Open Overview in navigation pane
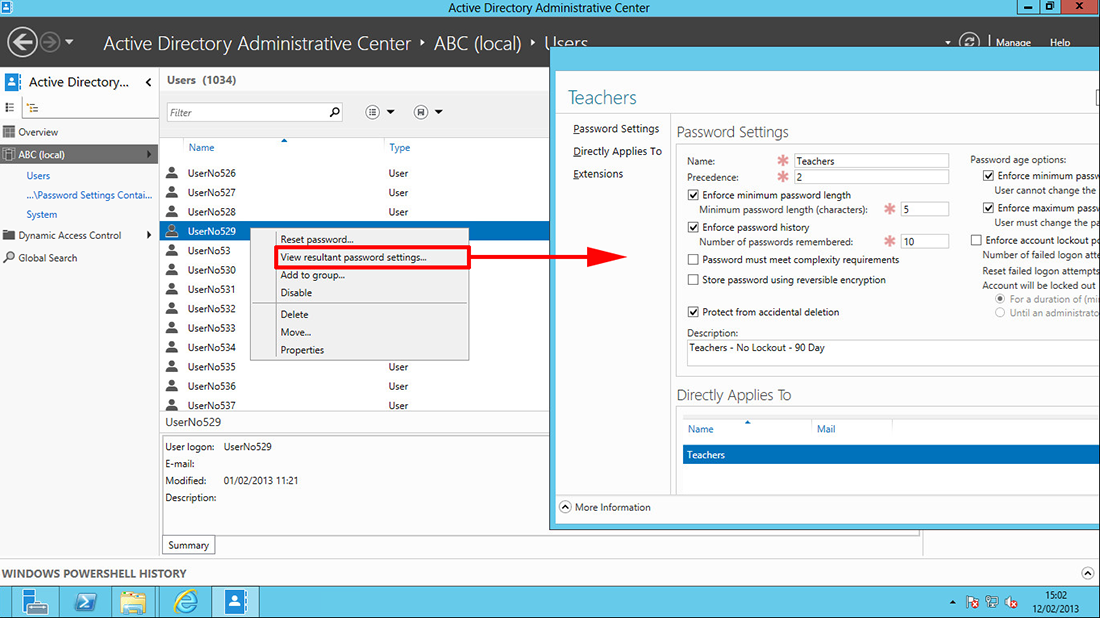 38,132
